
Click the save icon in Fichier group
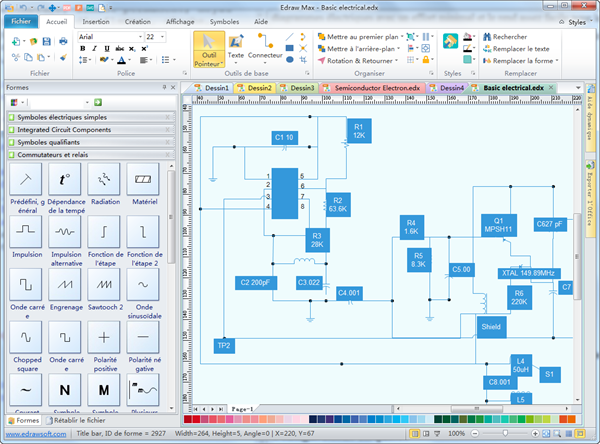[47, 41]
